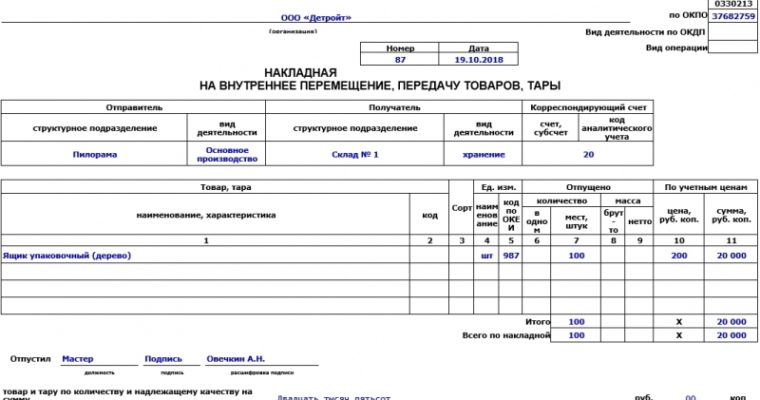Image resolution: width=760 pixels, height=400 pixels.
Task: Select the price value 200 cell
Action: pyautogui.click(x=679, y=256)
